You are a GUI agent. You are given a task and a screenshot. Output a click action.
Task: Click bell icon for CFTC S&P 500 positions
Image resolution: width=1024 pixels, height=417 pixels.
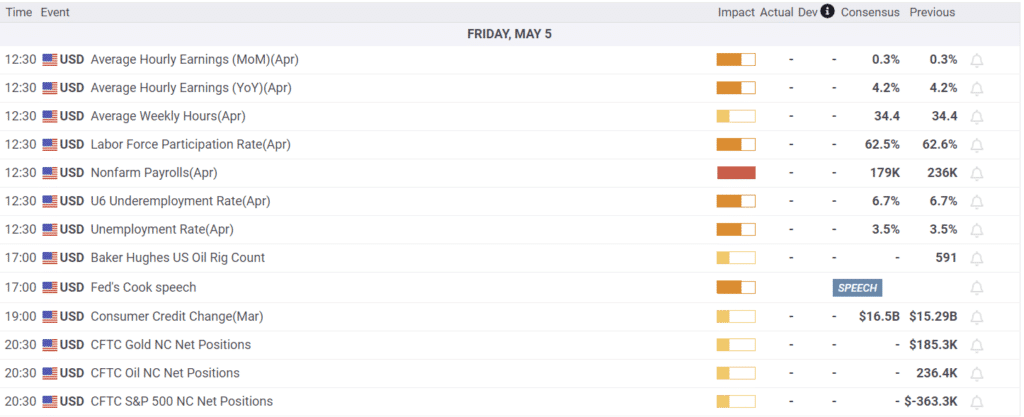[977, 402]
